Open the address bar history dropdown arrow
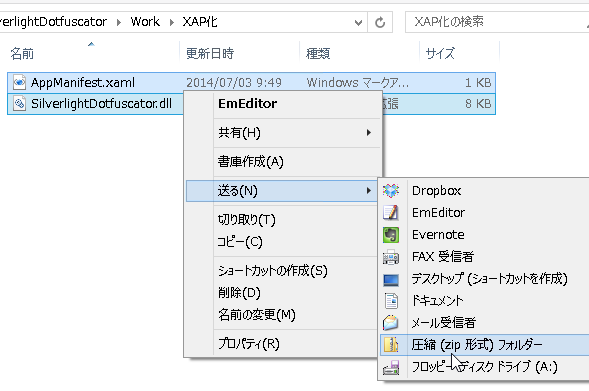The image size is (589, 391). (358, 23)
